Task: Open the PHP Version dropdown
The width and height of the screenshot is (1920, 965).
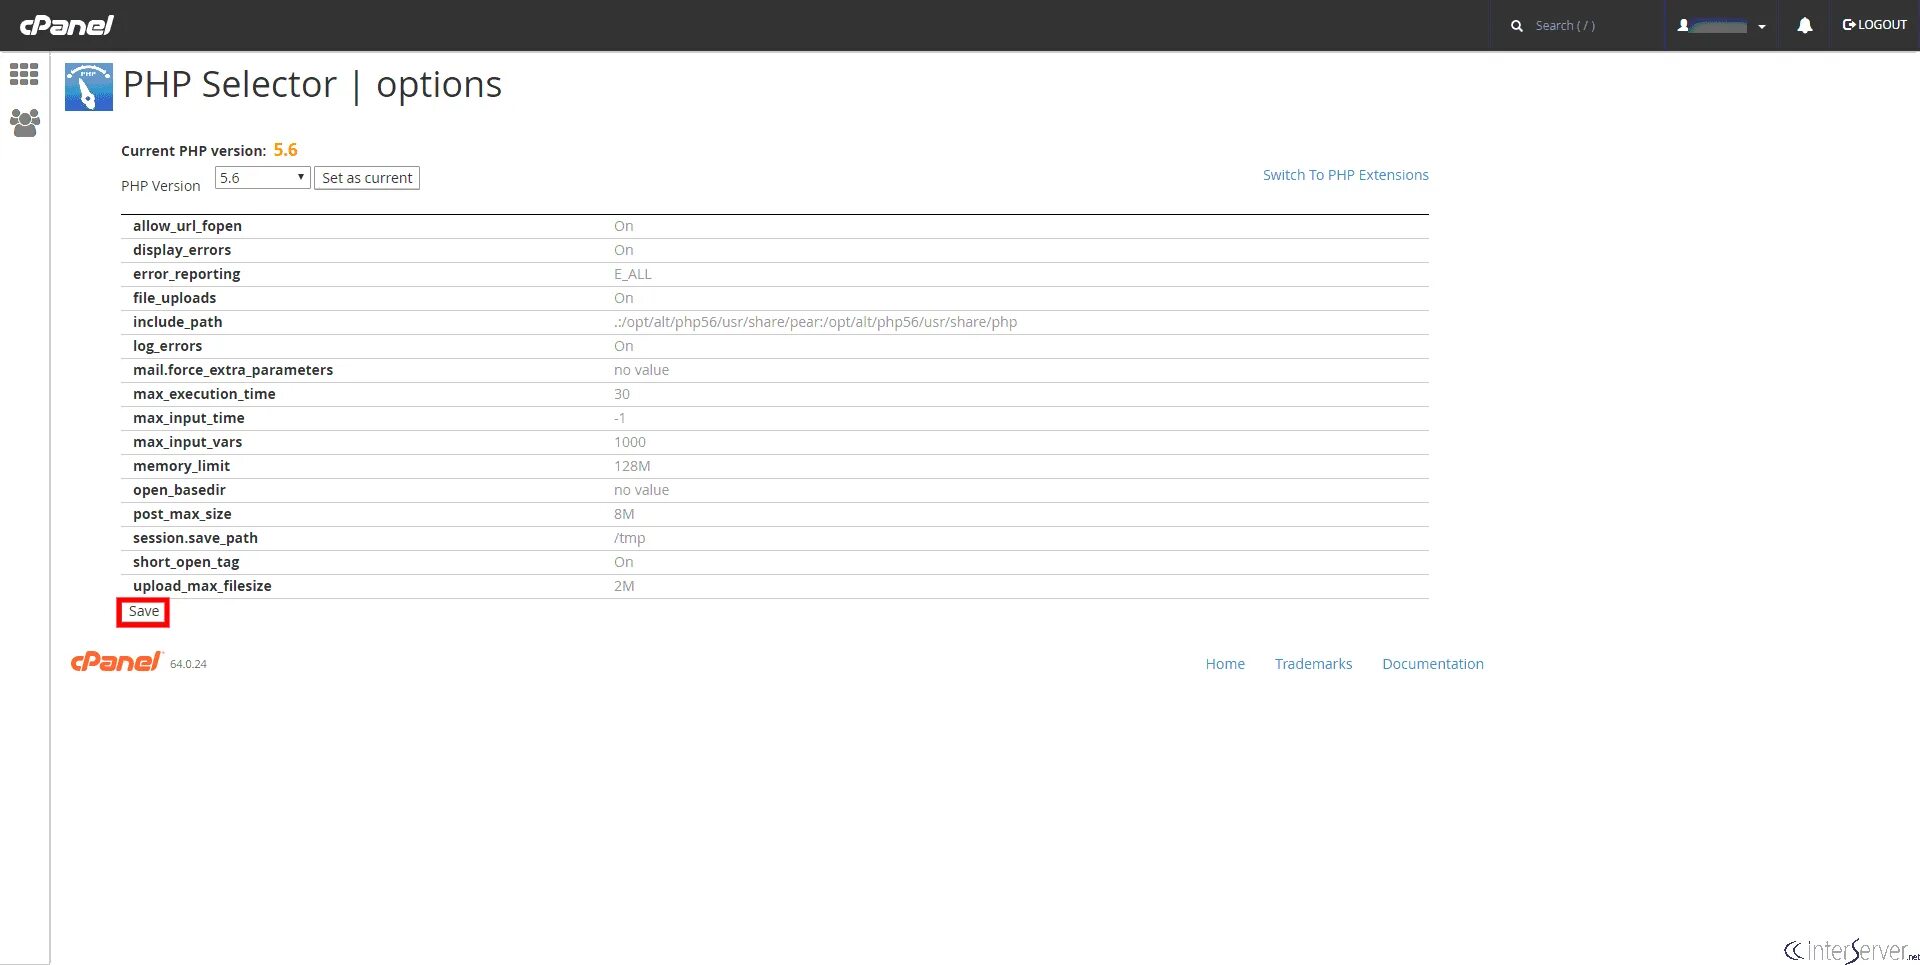Action: pos(262,178)
